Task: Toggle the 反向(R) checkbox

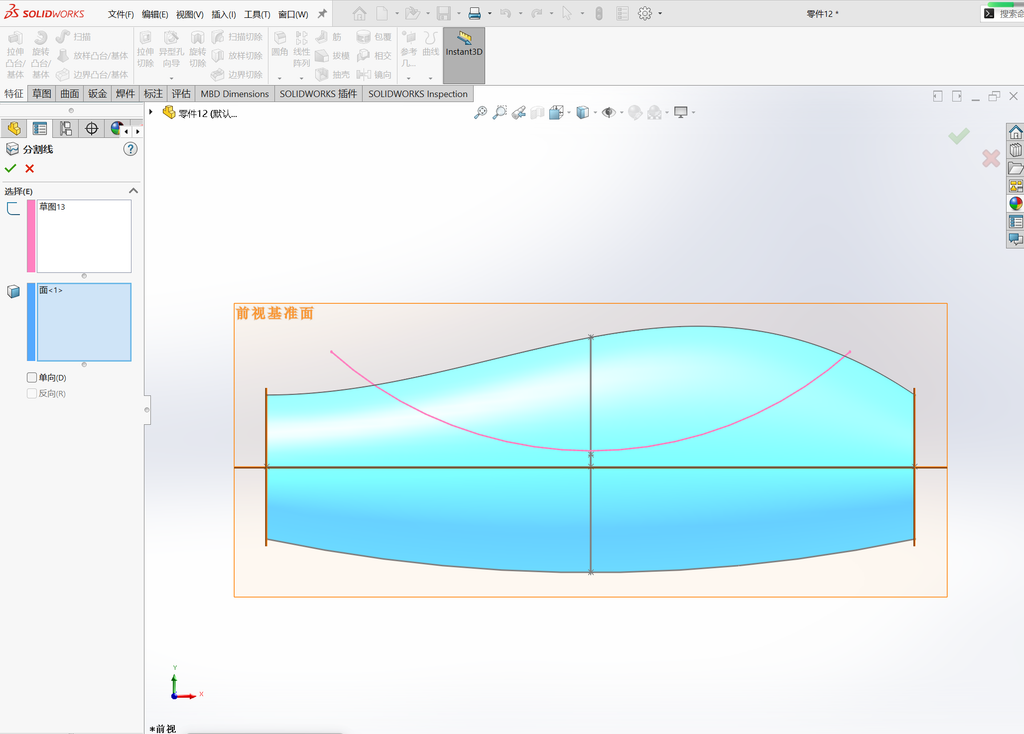Action: point(31,393)
